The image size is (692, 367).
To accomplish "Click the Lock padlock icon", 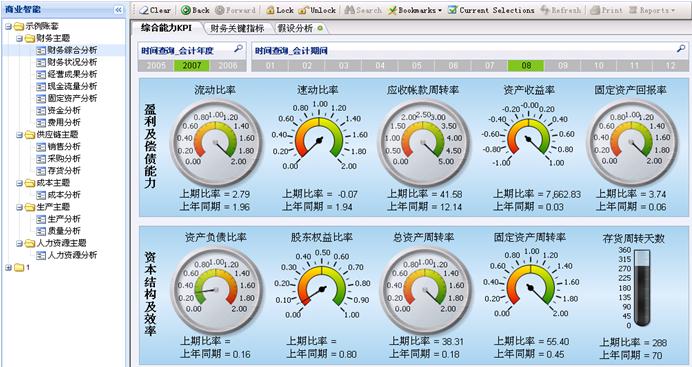I will pyautogui.click(x=270, y=10).
